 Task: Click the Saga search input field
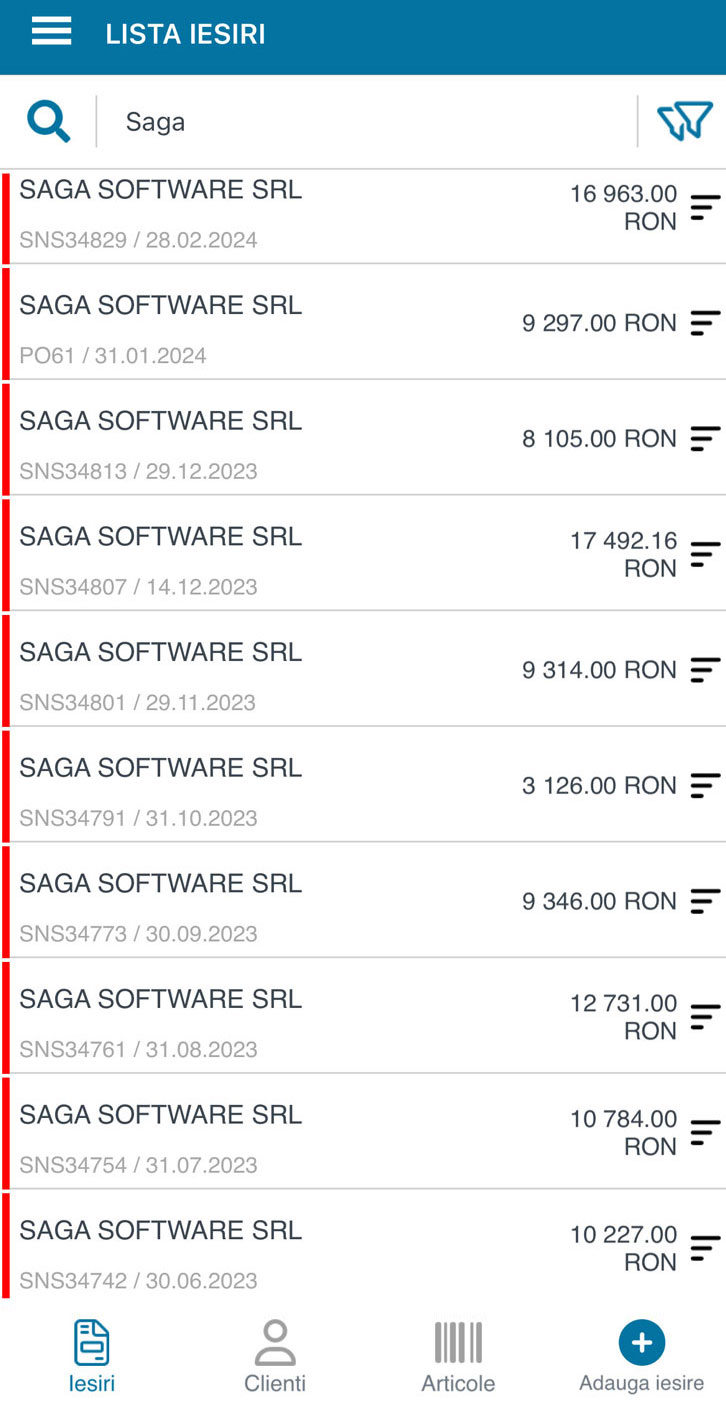pos(370,122)
